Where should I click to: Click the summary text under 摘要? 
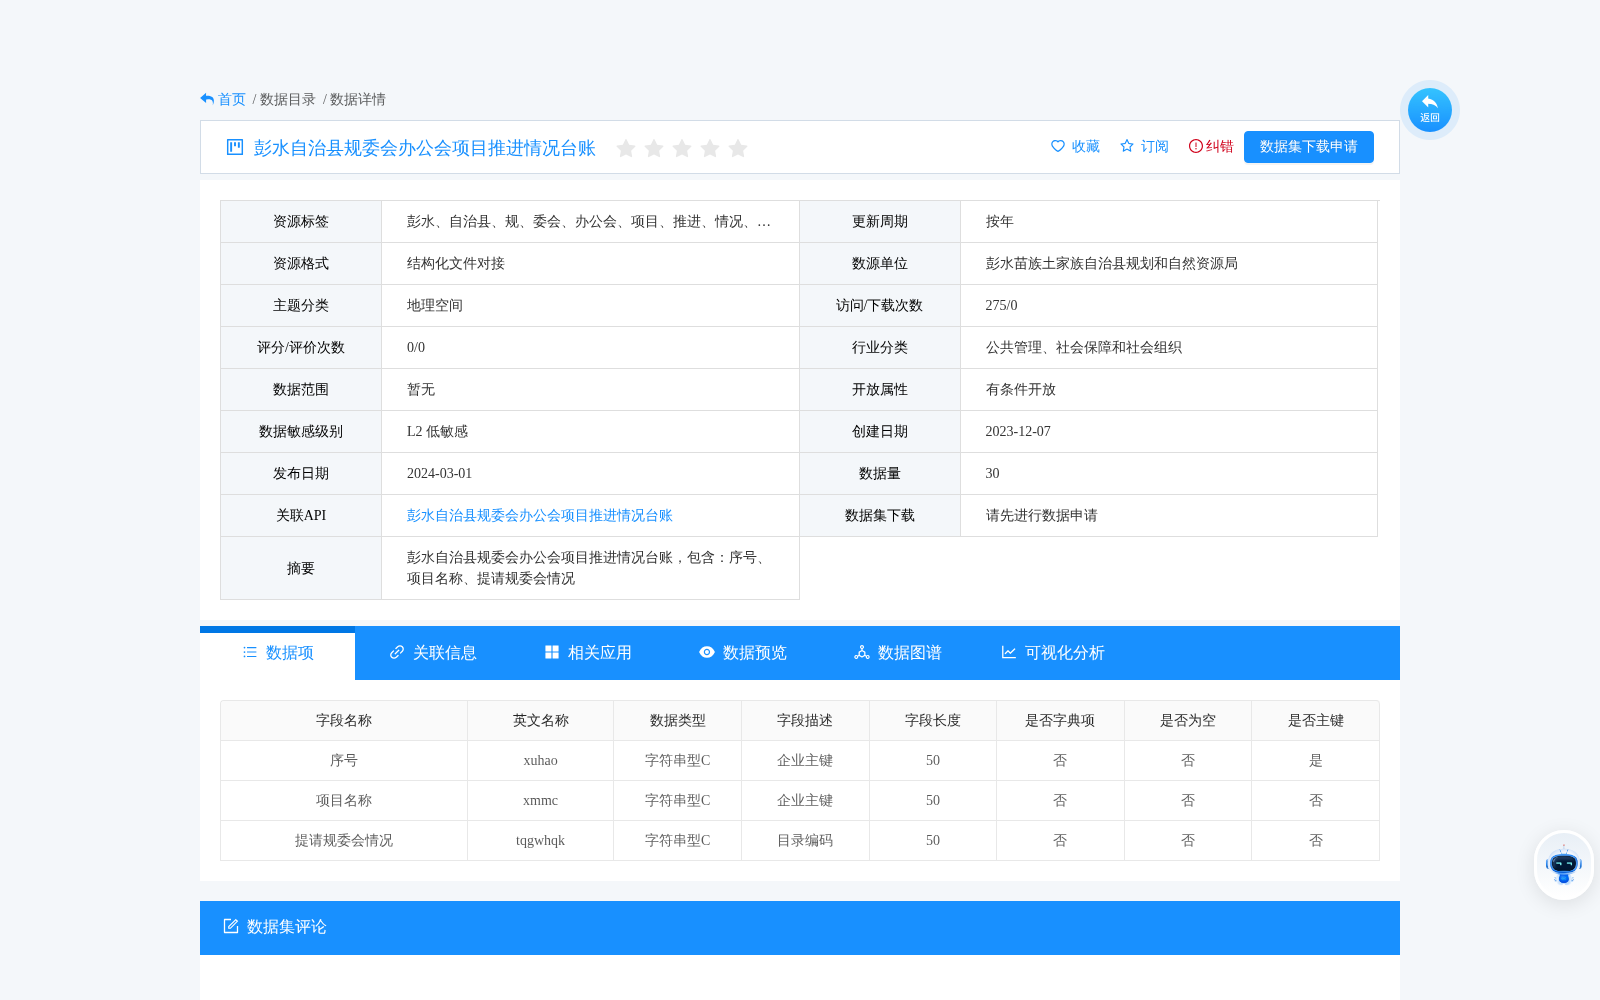[590, 568]
